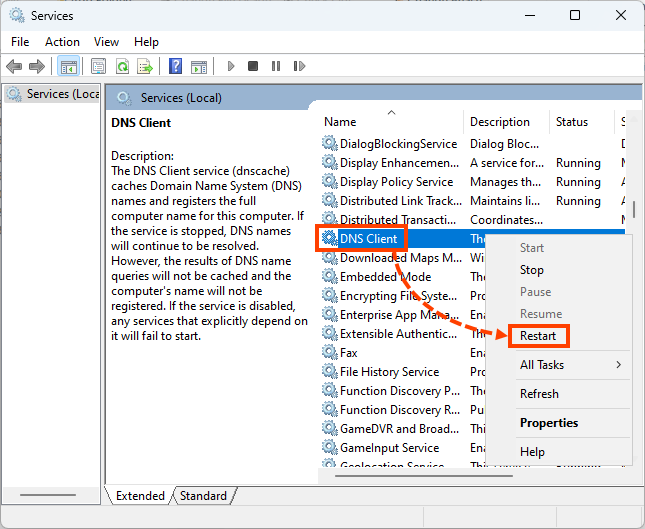645x529 pixels.
Task: Click the Back arrow in toolbar
Action: tap(14, 67)
